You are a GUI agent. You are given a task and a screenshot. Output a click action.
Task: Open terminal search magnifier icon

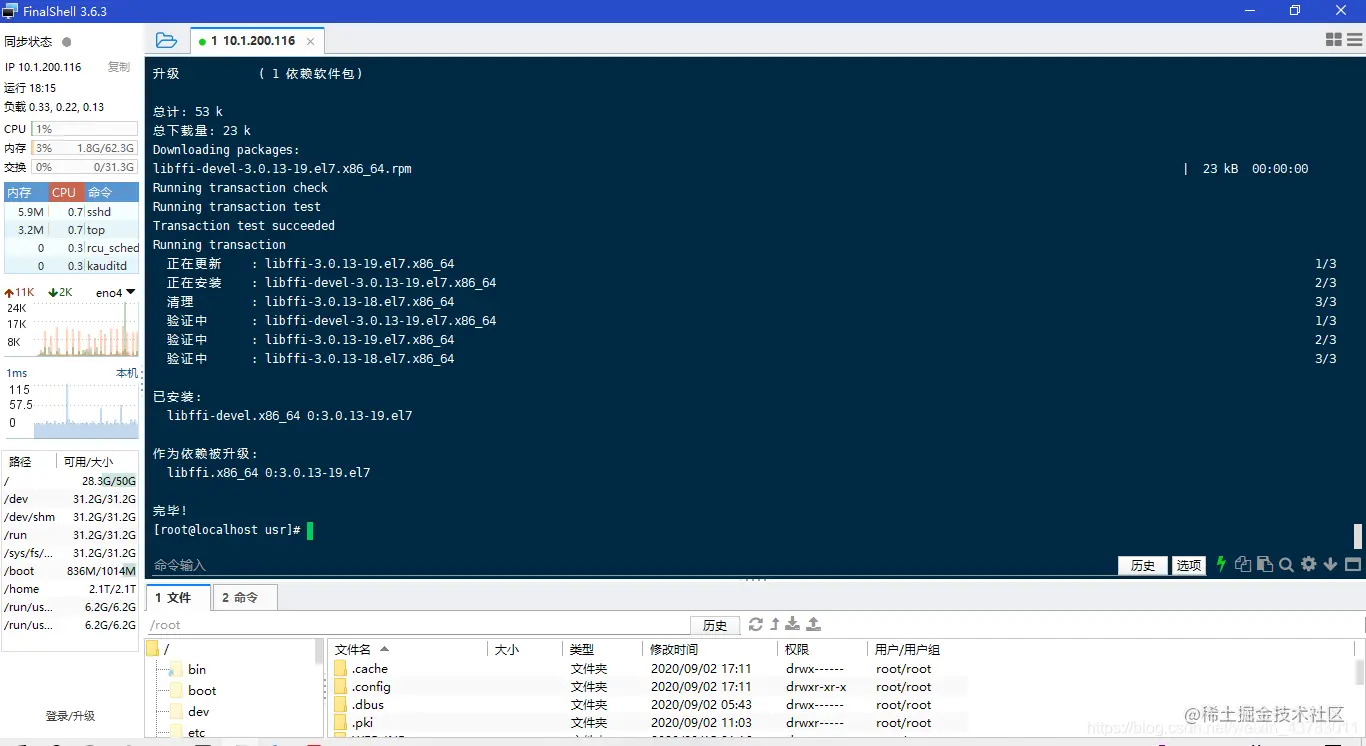click(1286, 564)
